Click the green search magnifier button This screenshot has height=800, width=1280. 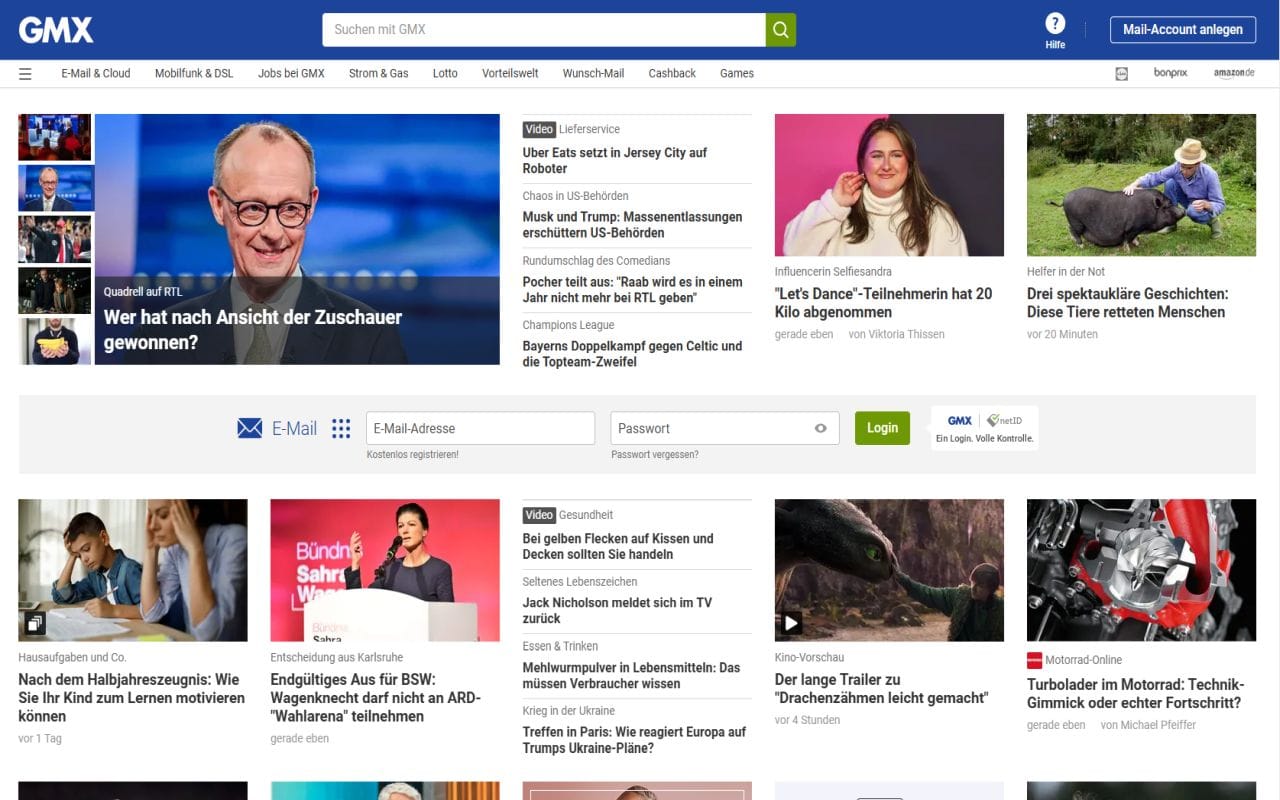pyautogui.click(x=781, y=30)
